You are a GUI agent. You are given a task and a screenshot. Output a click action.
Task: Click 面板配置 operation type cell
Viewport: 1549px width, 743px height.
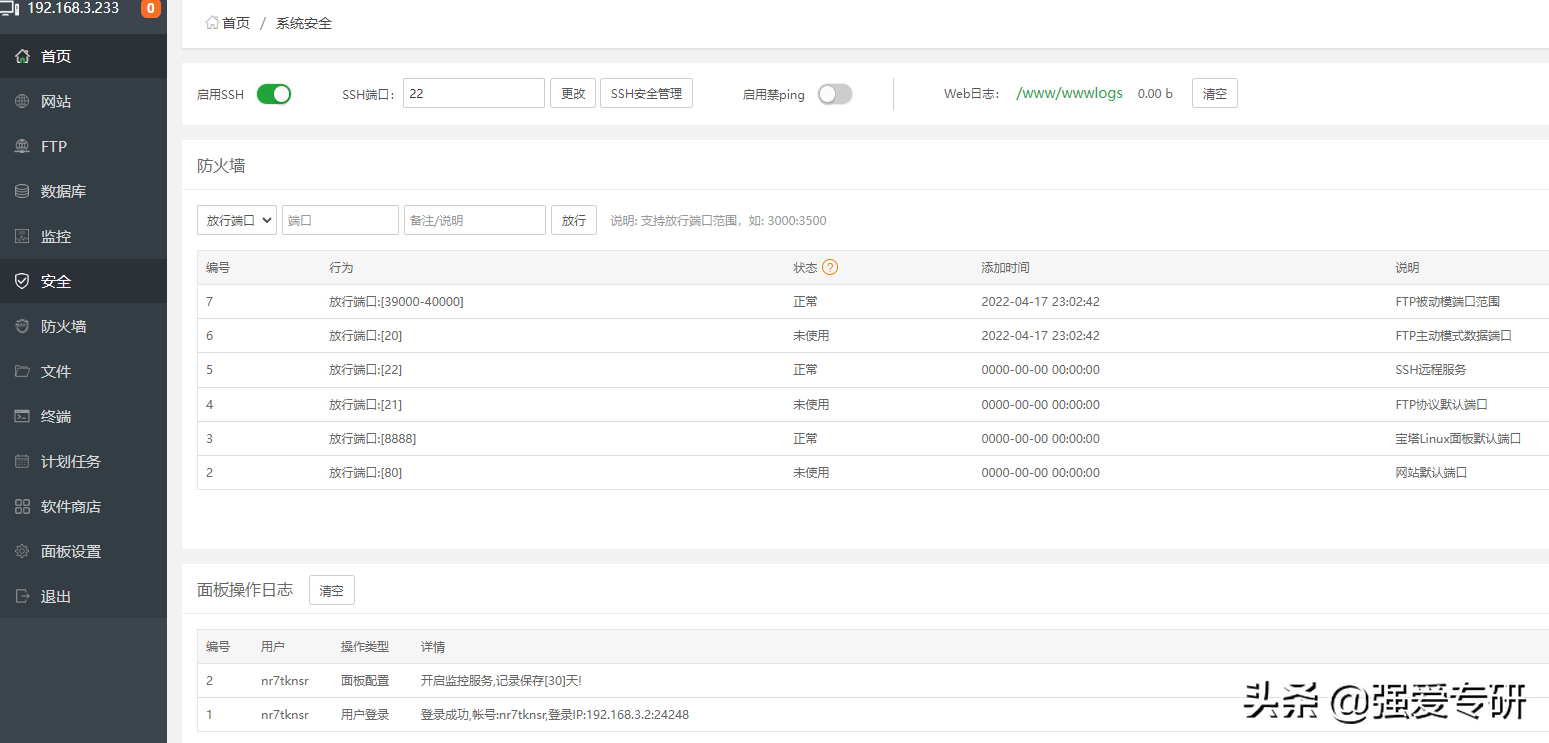pos(365,680)
